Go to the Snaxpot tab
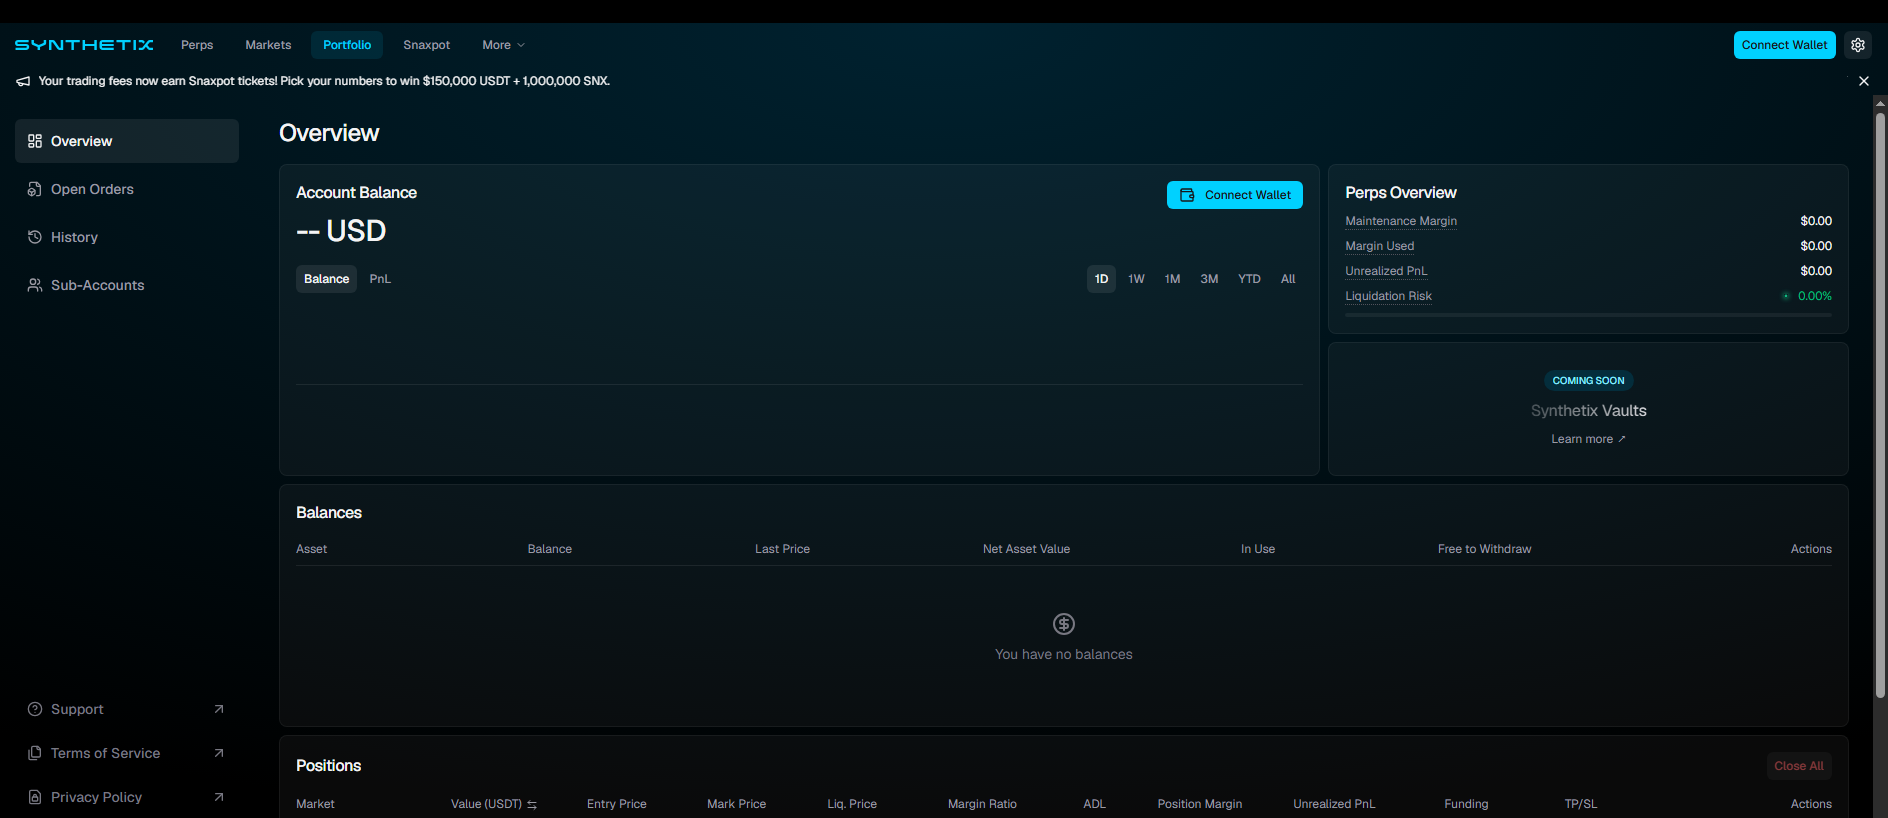 coord(426,45)
